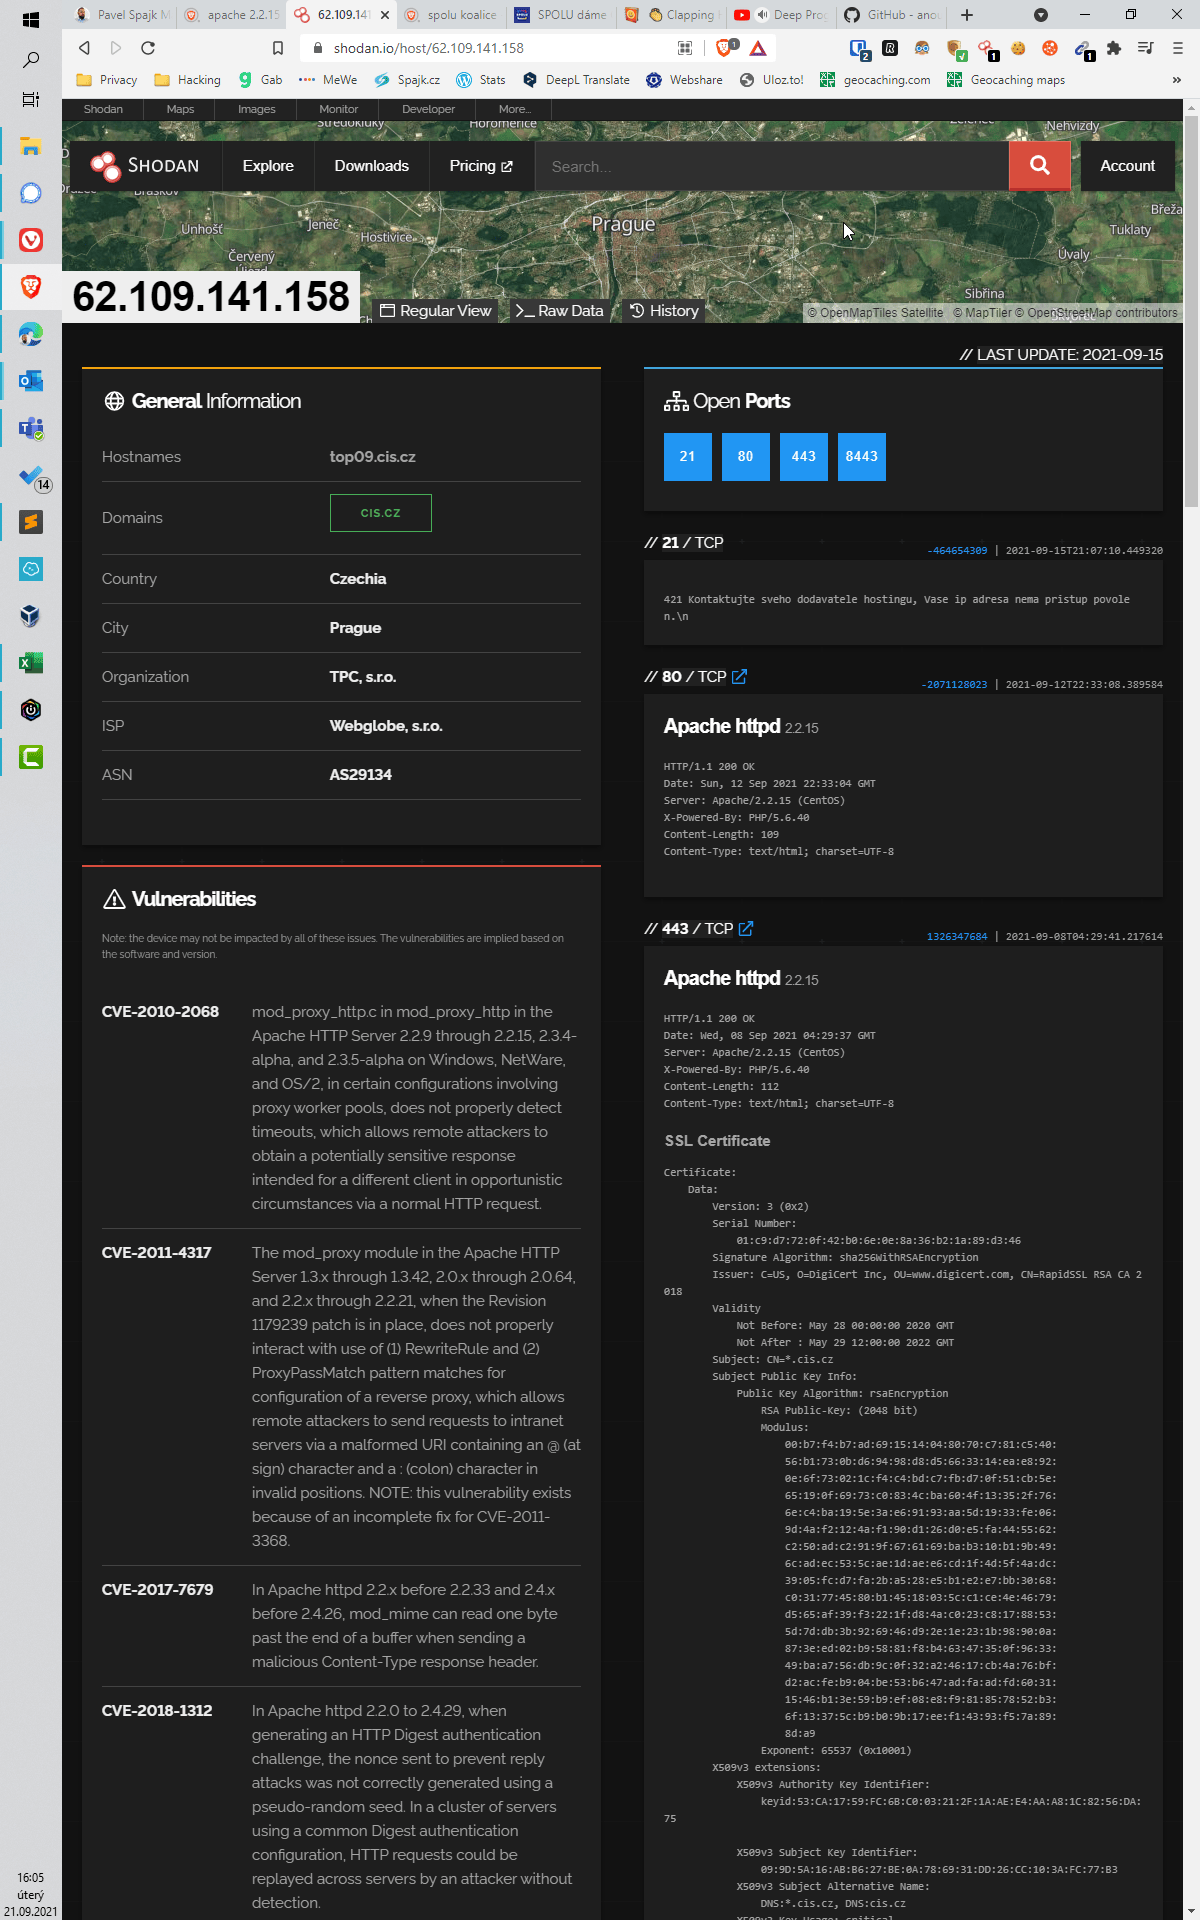
Task: Switch to Deep Prog YouTube tab
Action: [x=783, y=15]
